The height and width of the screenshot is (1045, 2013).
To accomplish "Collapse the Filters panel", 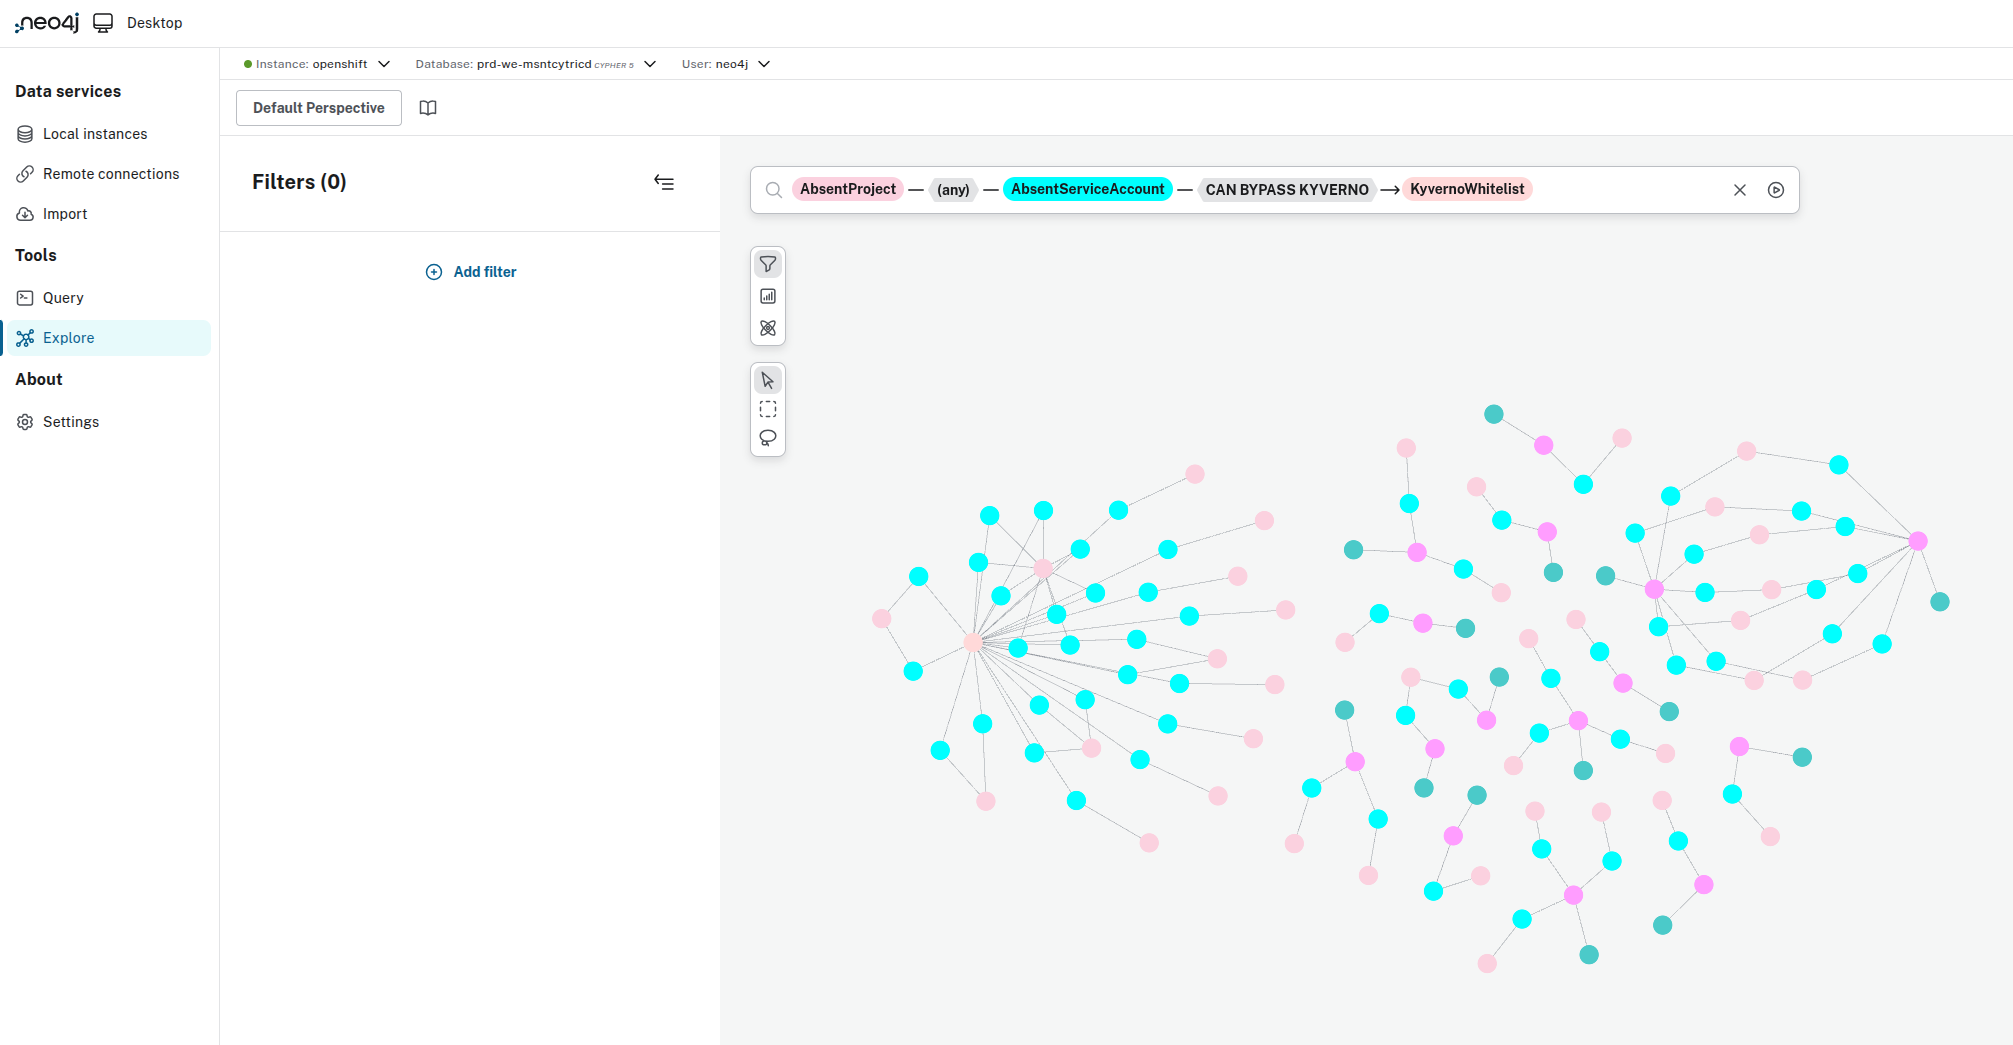I will click(664, 182).
